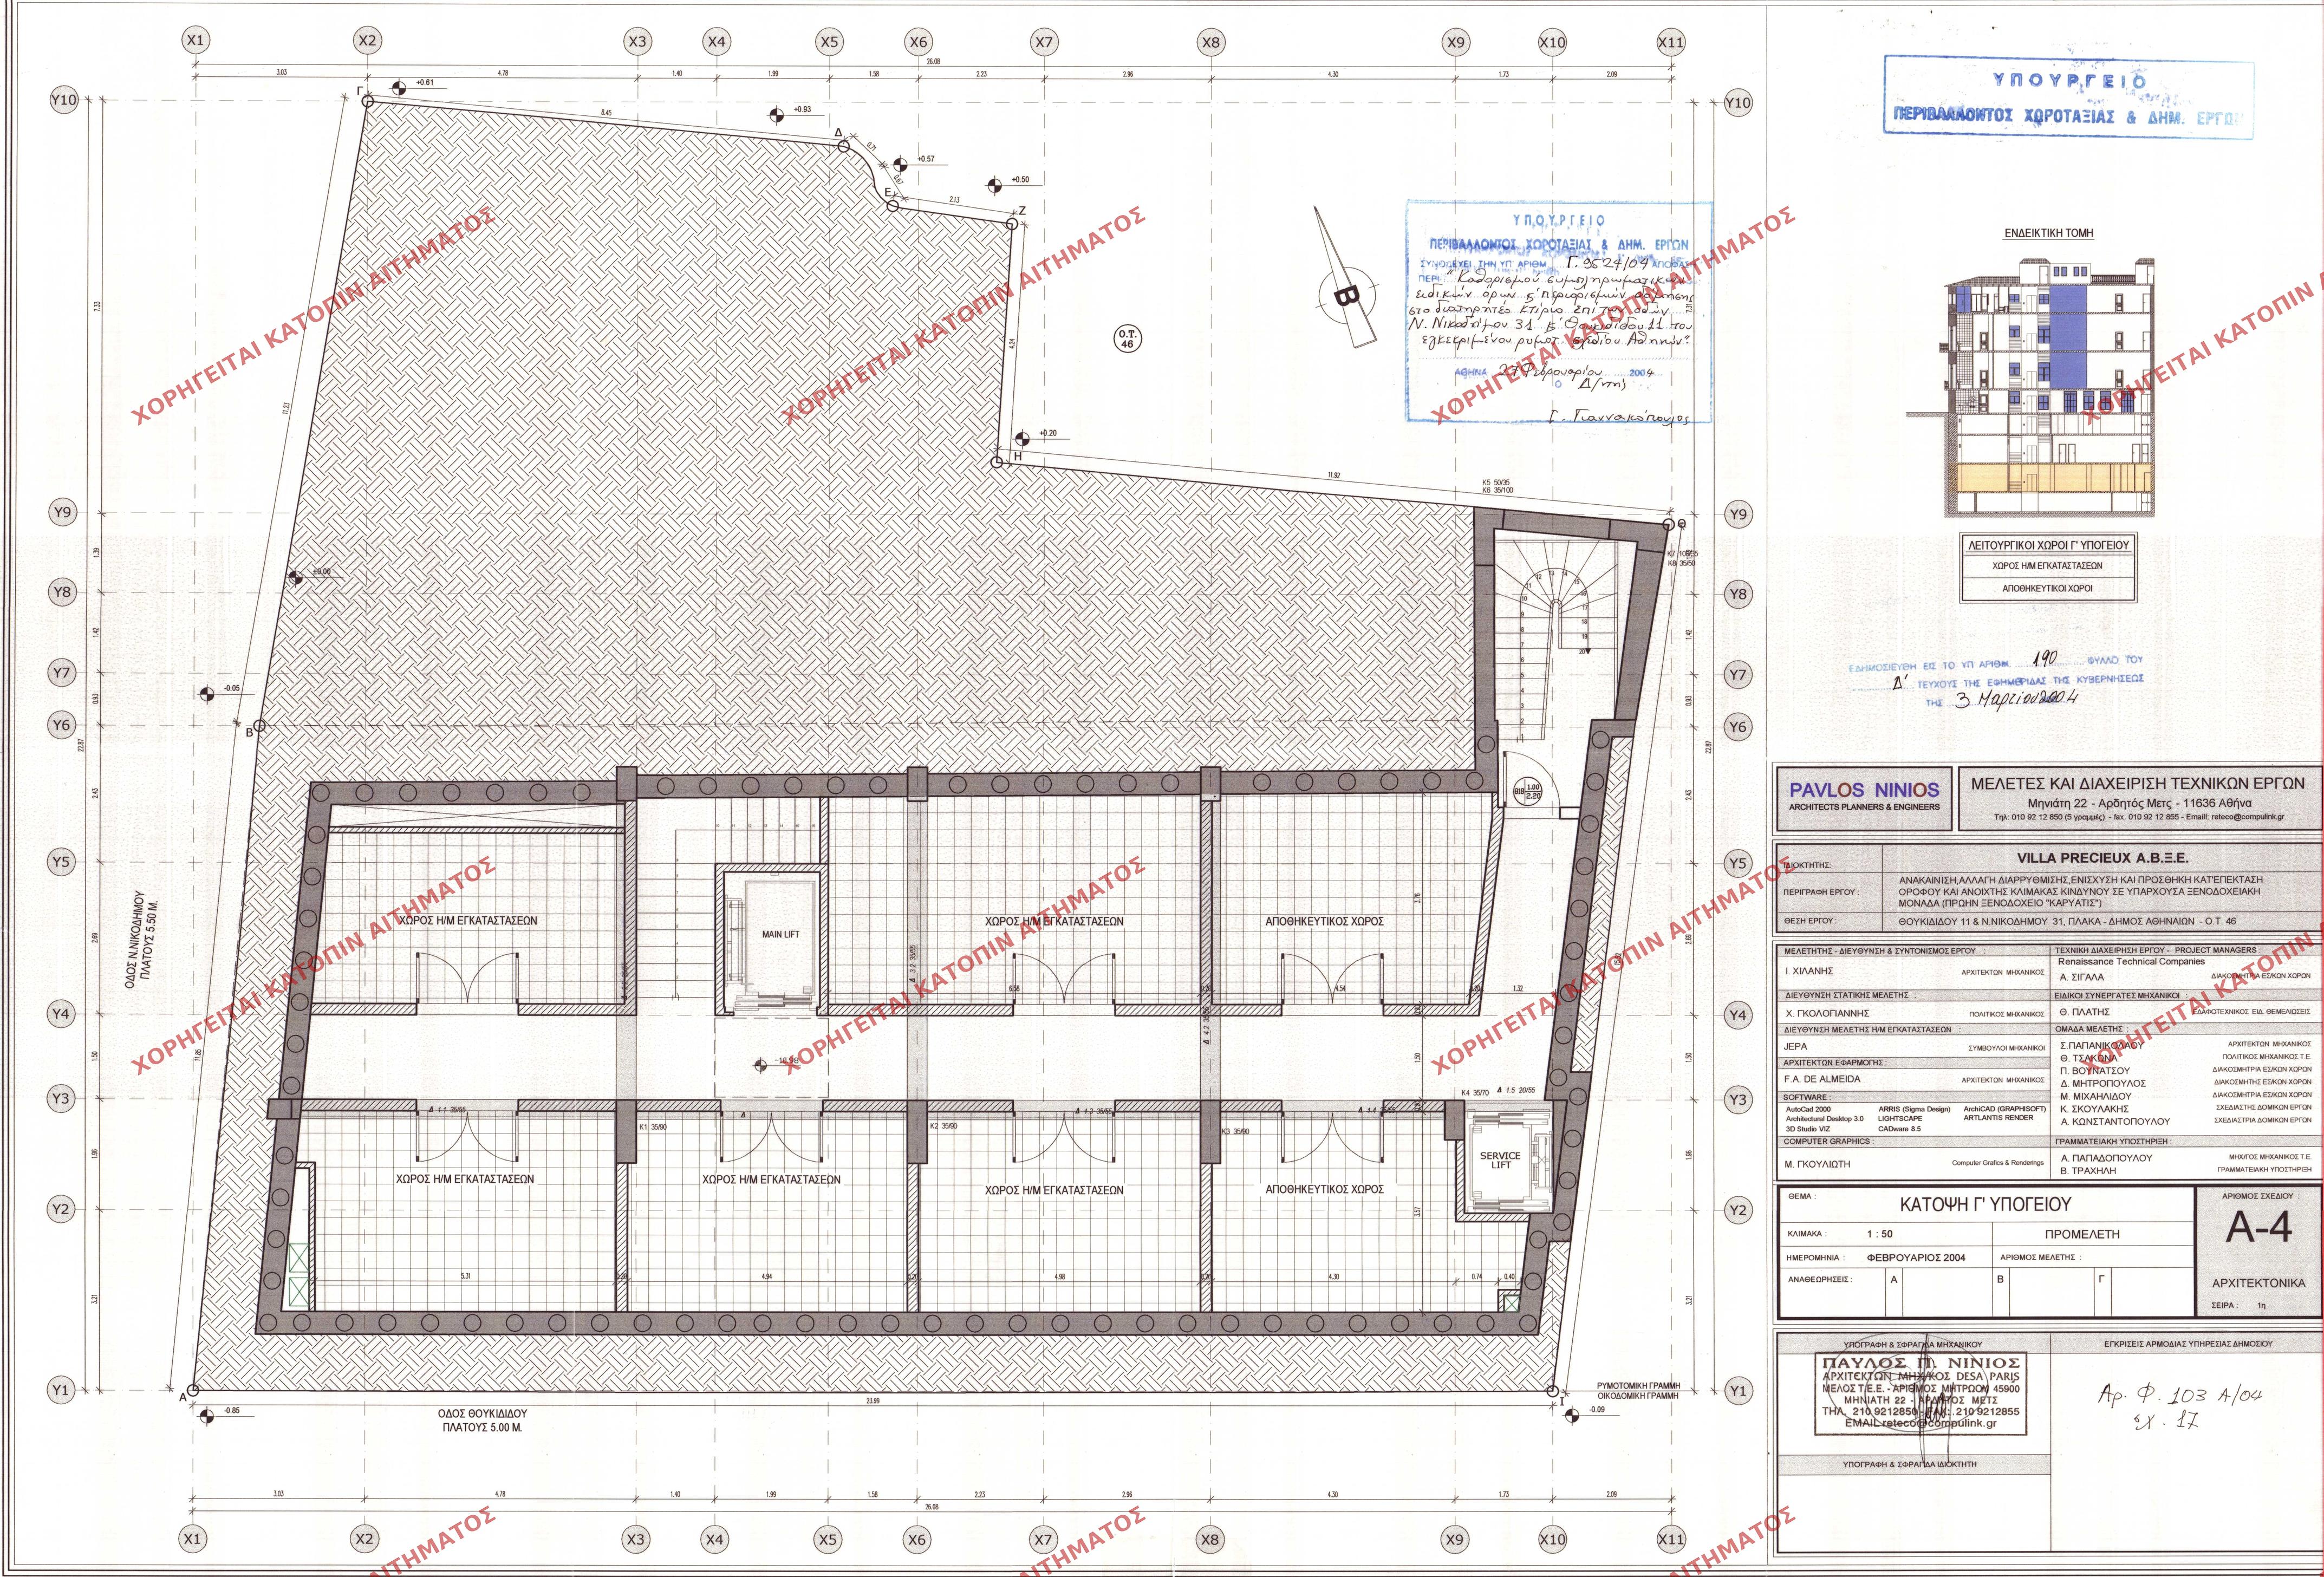
Task: Click the Y5 grid bubble on right side
Action: [x=1738, y=863]
